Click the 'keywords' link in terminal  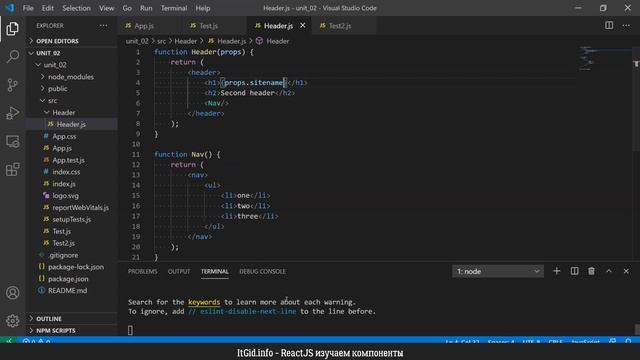[x=204, y=302]
